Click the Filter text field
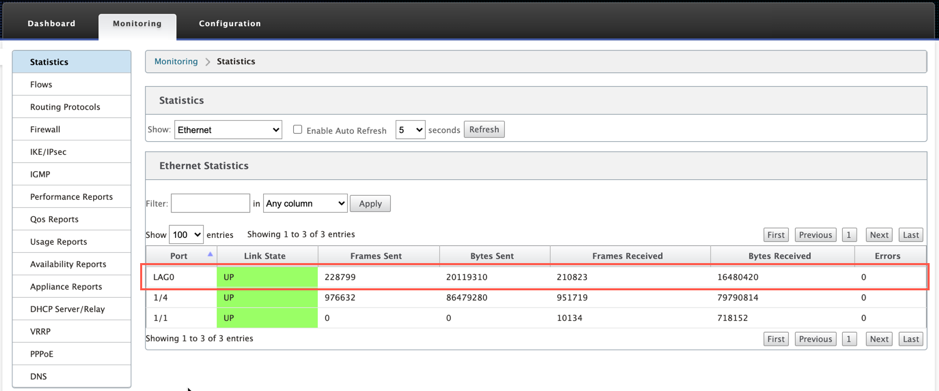The width and height of the screenshot is (939, 391). [210, 203]
